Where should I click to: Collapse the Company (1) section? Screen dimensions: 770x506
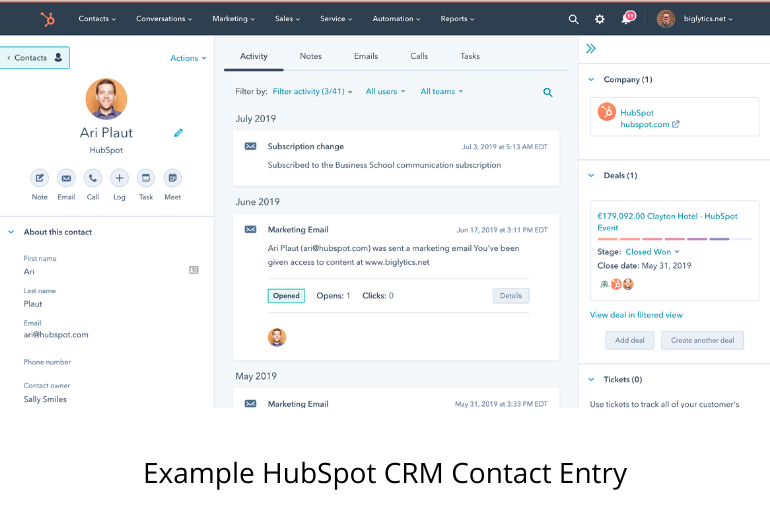(591, 79)
